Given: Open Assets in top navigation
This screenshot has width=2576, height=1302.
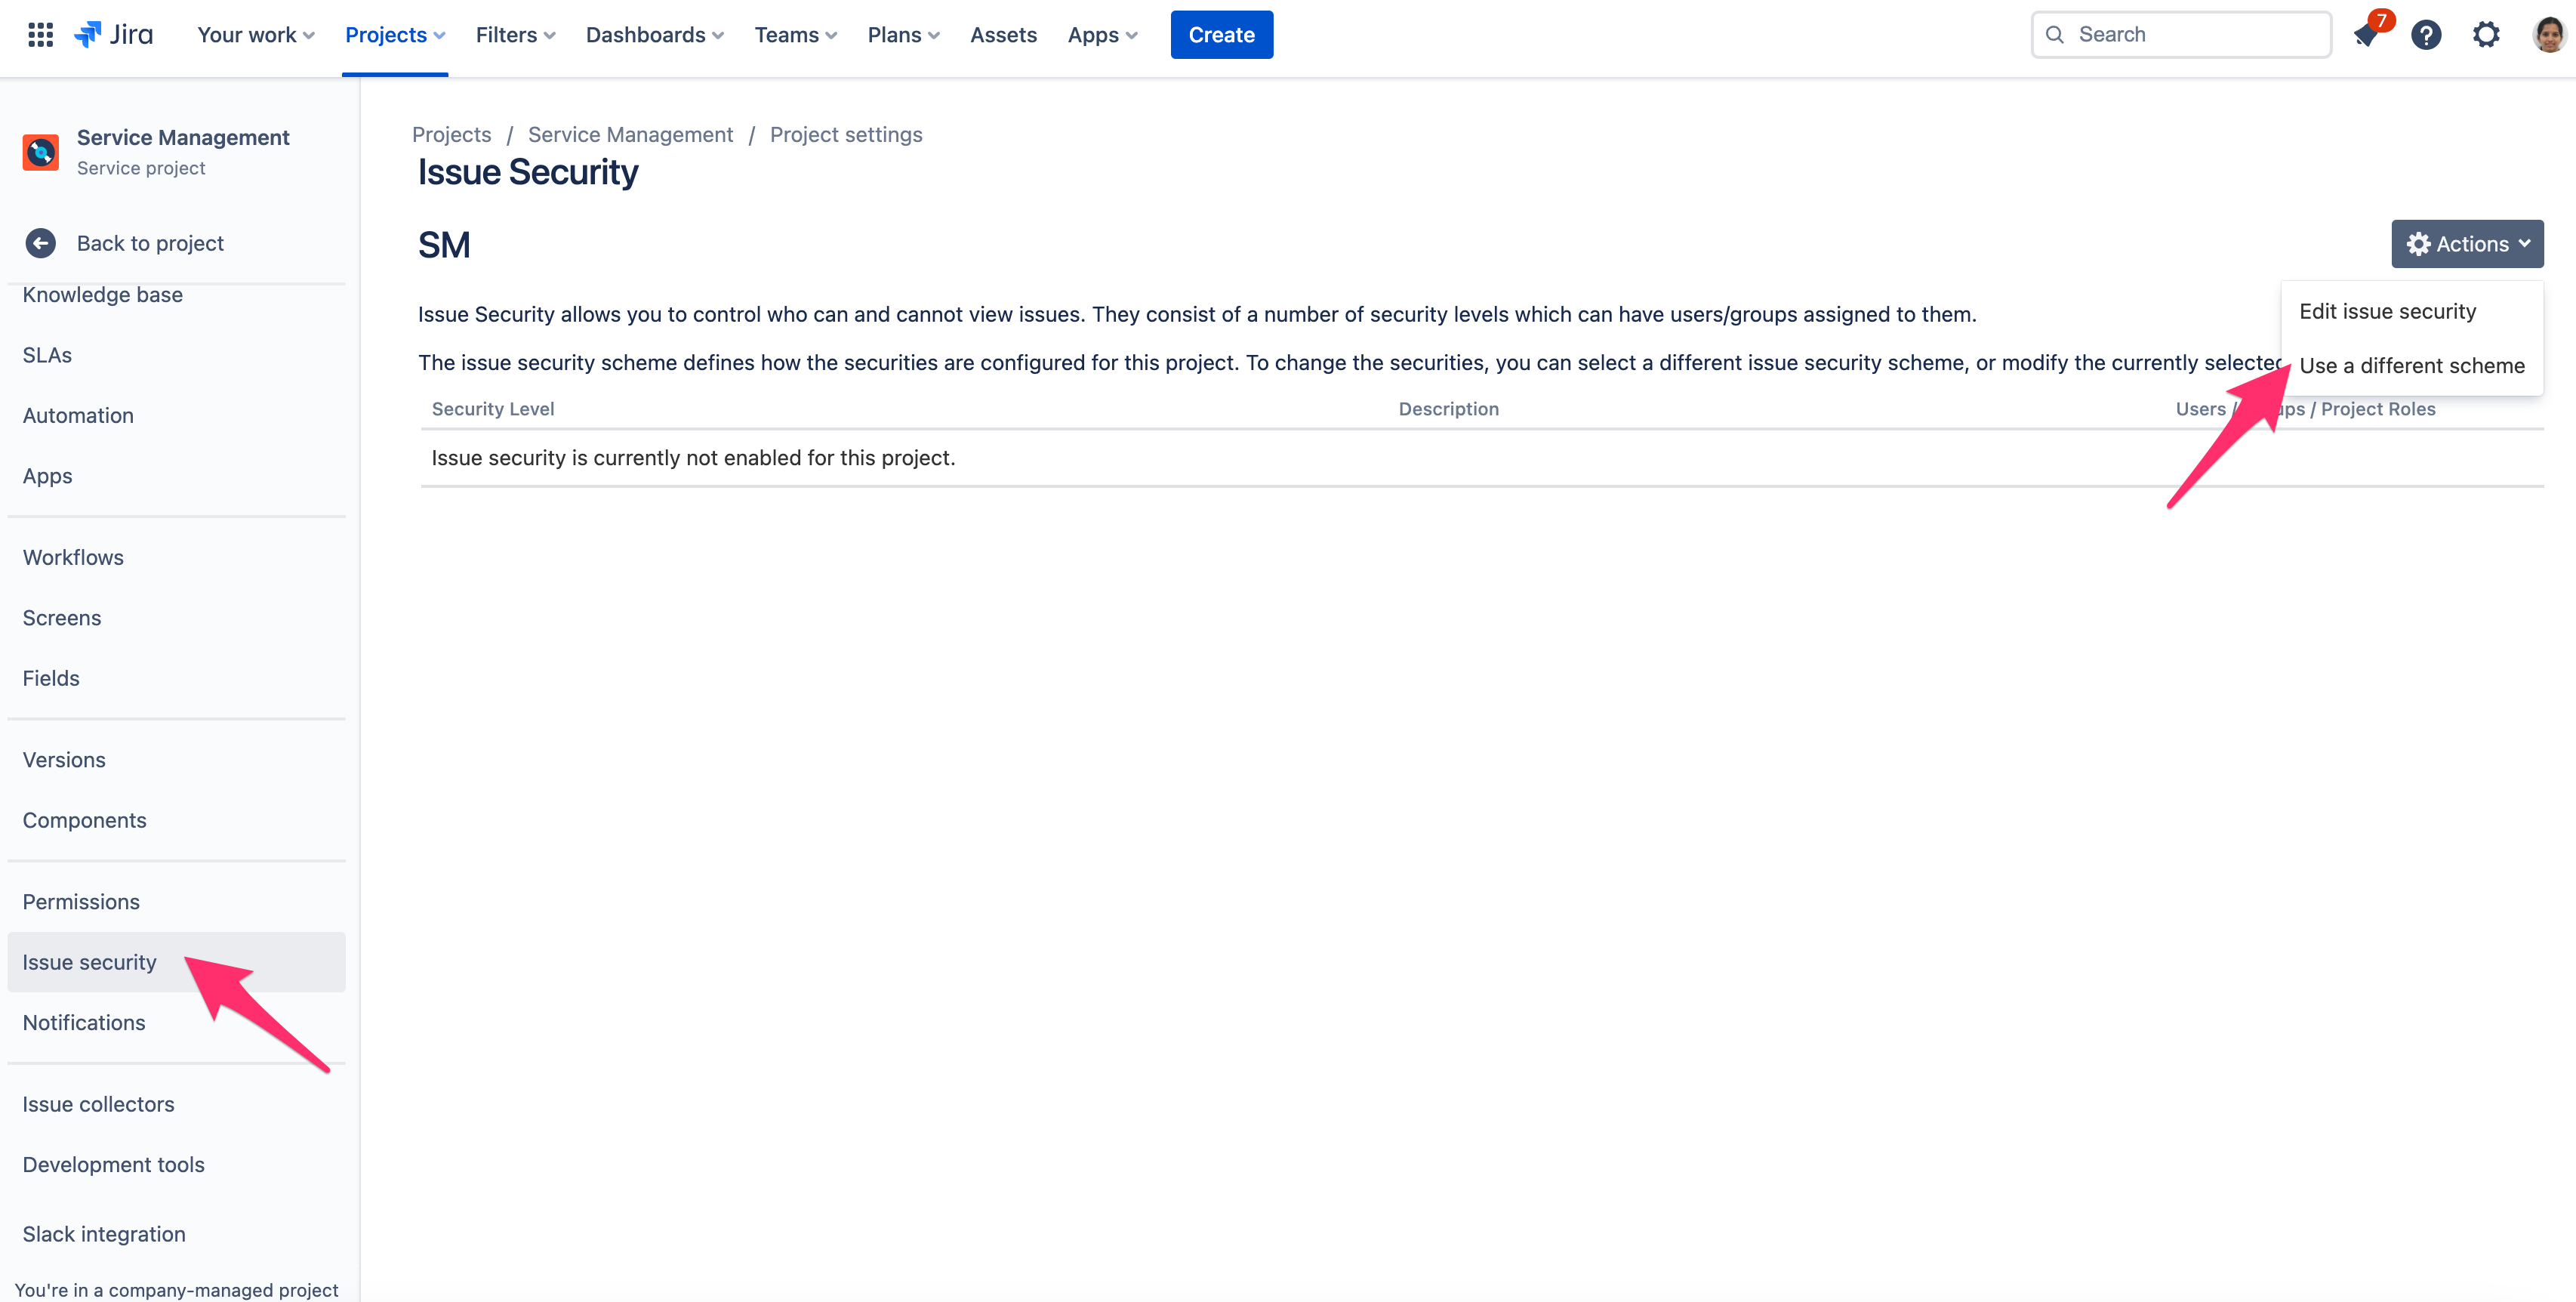Looking at the screenshot, I should (x=1003, y=35).
